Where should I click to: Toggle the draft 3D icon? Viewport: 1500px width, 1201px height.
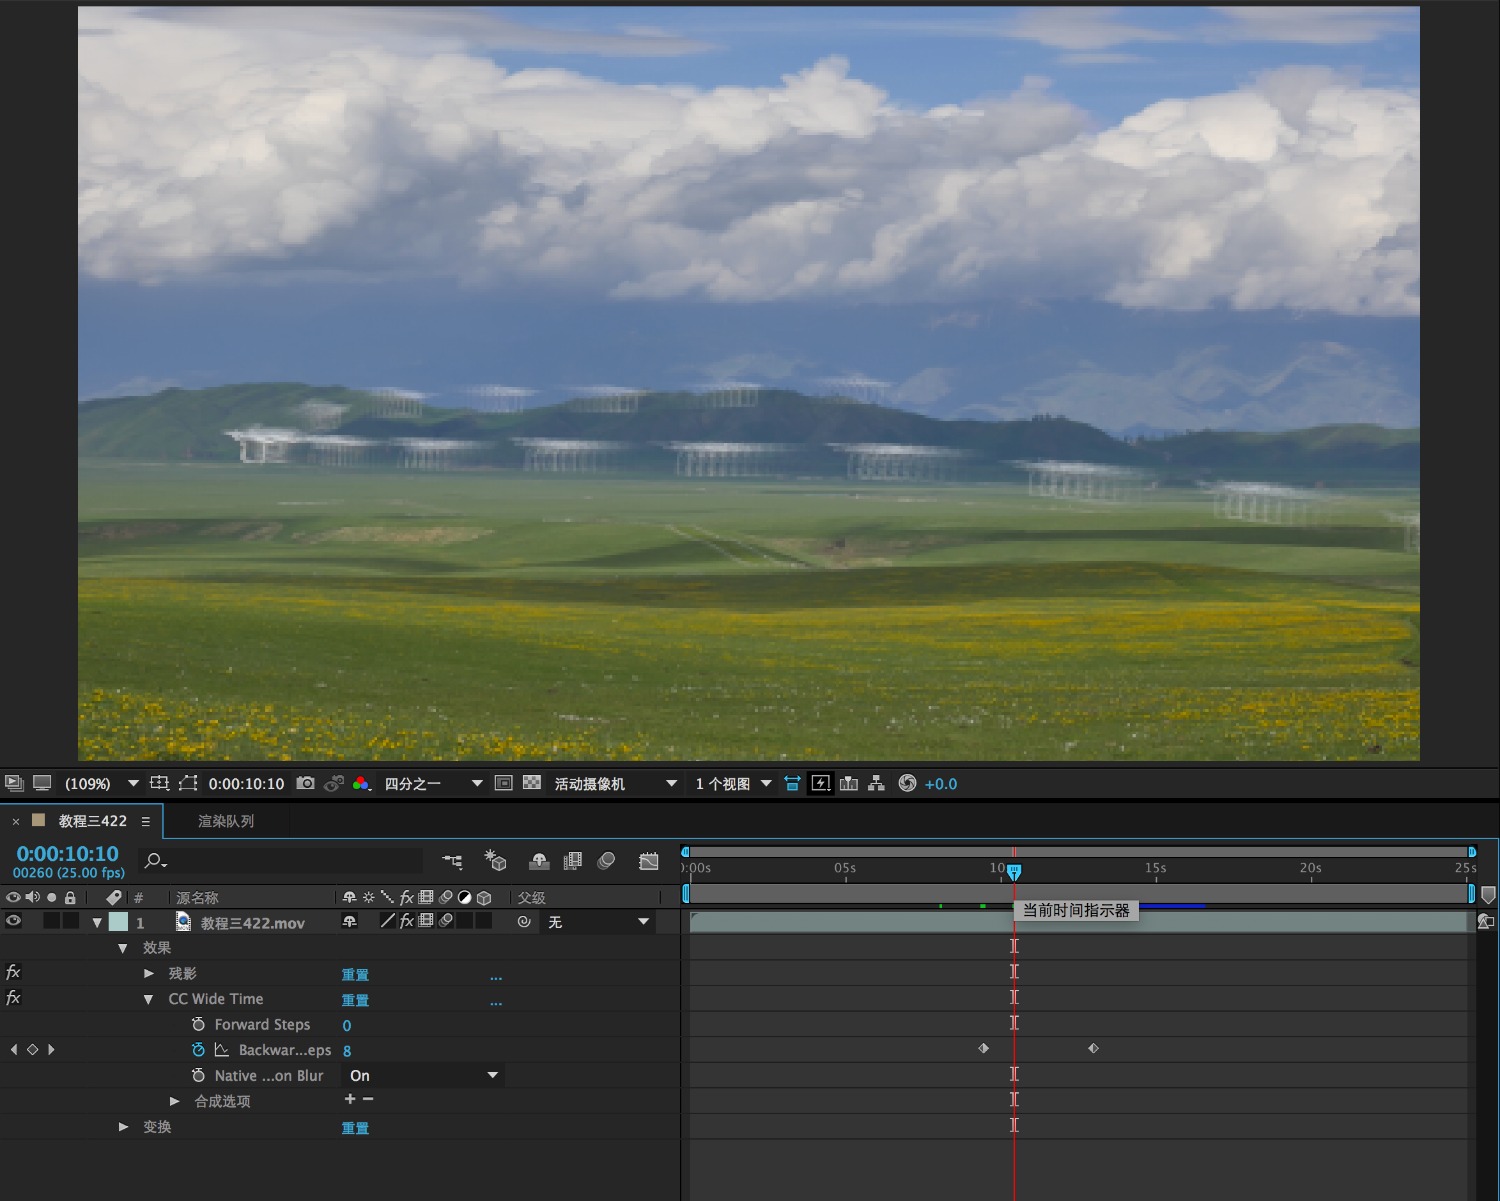click(x=495, y=860)
